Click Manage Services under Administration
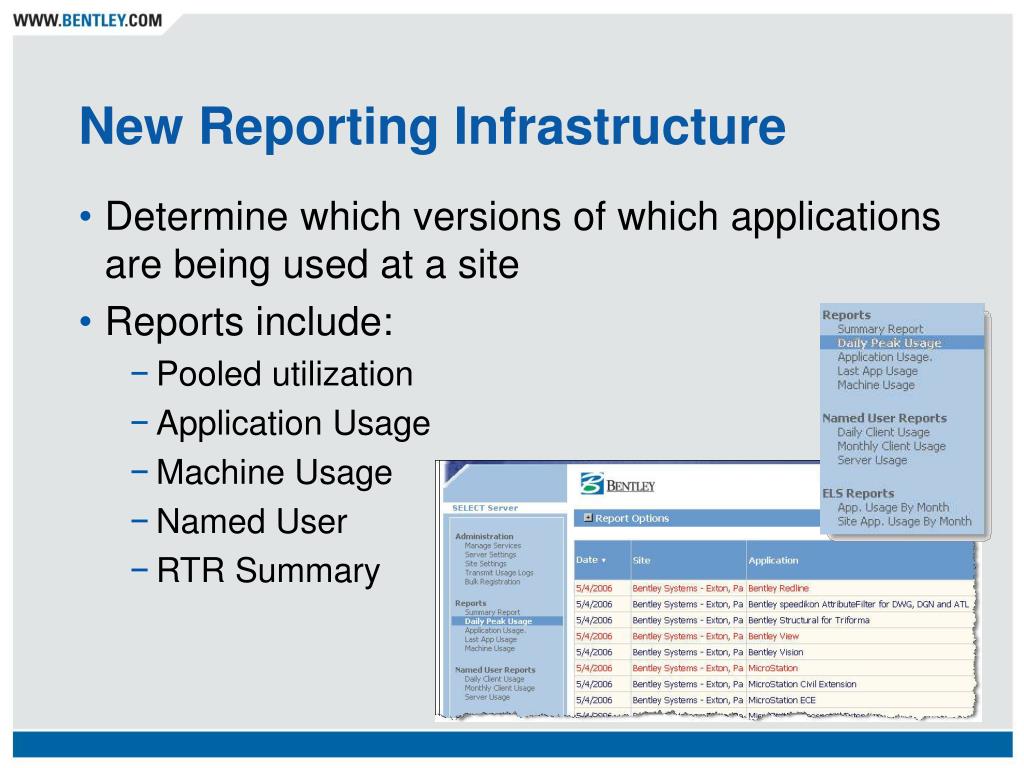 click(492, 546)
